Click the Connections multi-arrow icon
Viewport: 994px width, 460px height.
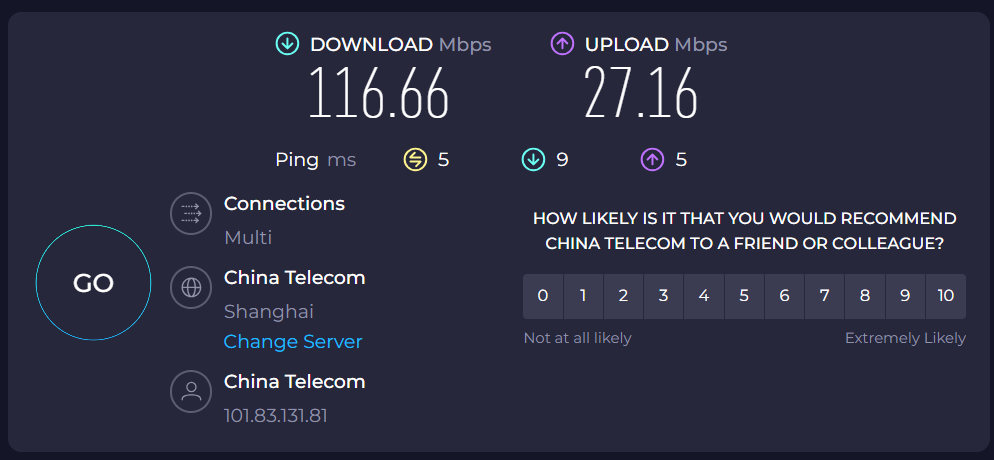190,214
